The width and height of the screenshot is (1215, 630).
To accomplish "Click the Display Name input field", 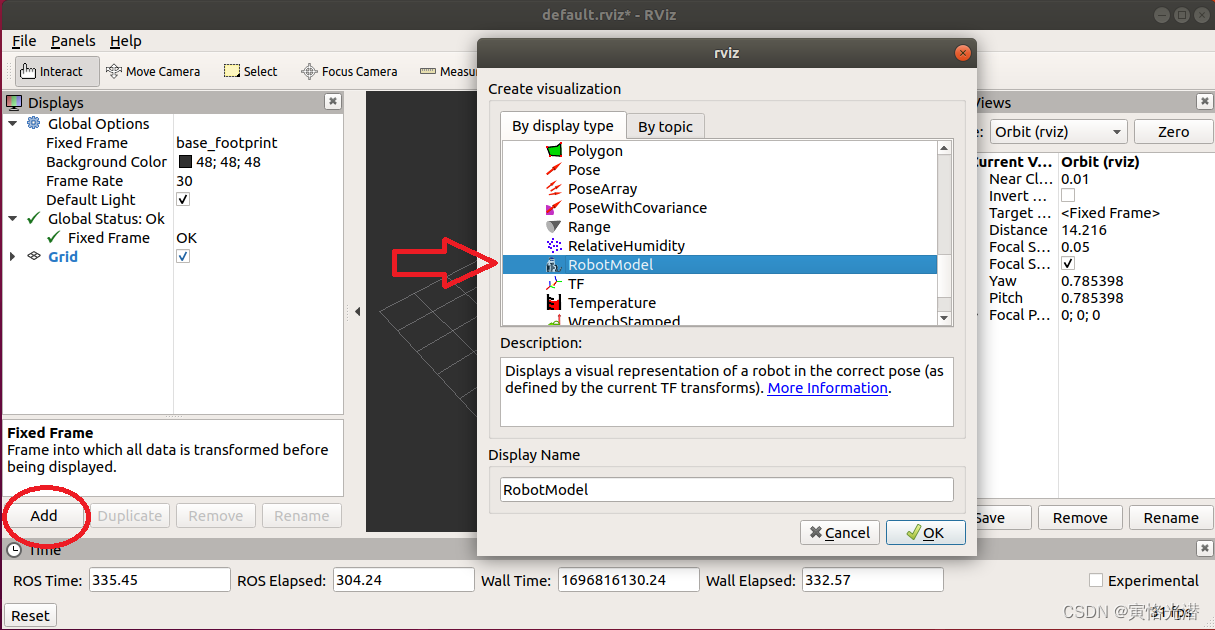I will pyautogui.click(x=727, y=490).
